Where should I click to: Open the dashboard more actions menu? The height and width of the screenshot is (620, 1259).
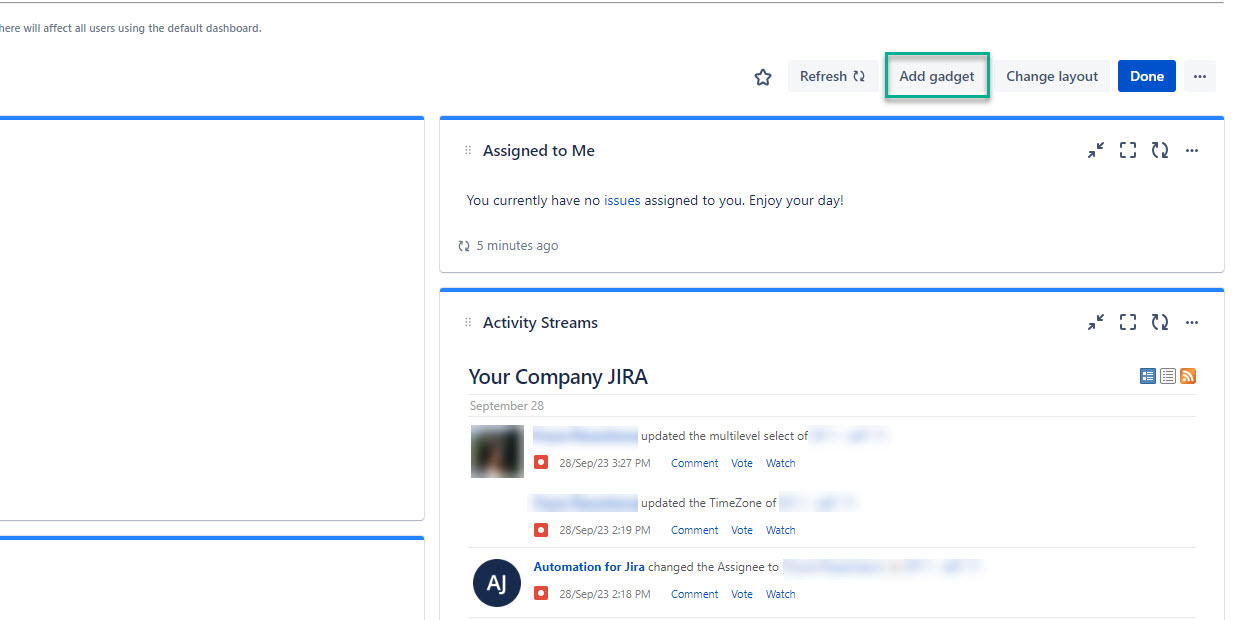click(1200, 77)
